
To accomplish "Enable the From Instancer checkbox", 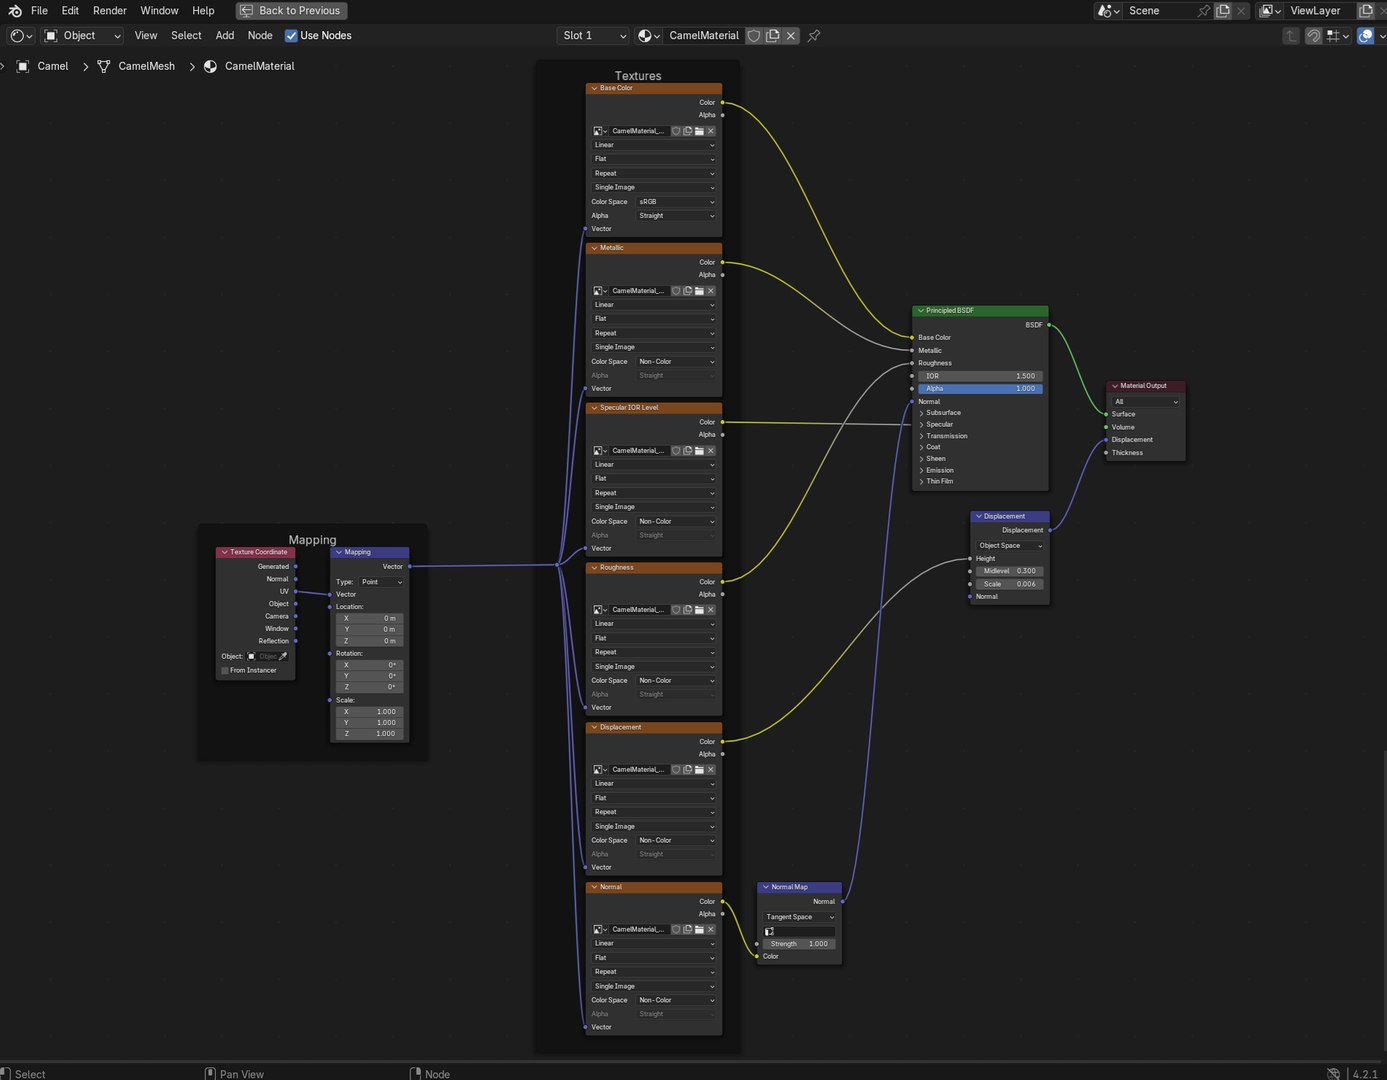I will point(225,670).
